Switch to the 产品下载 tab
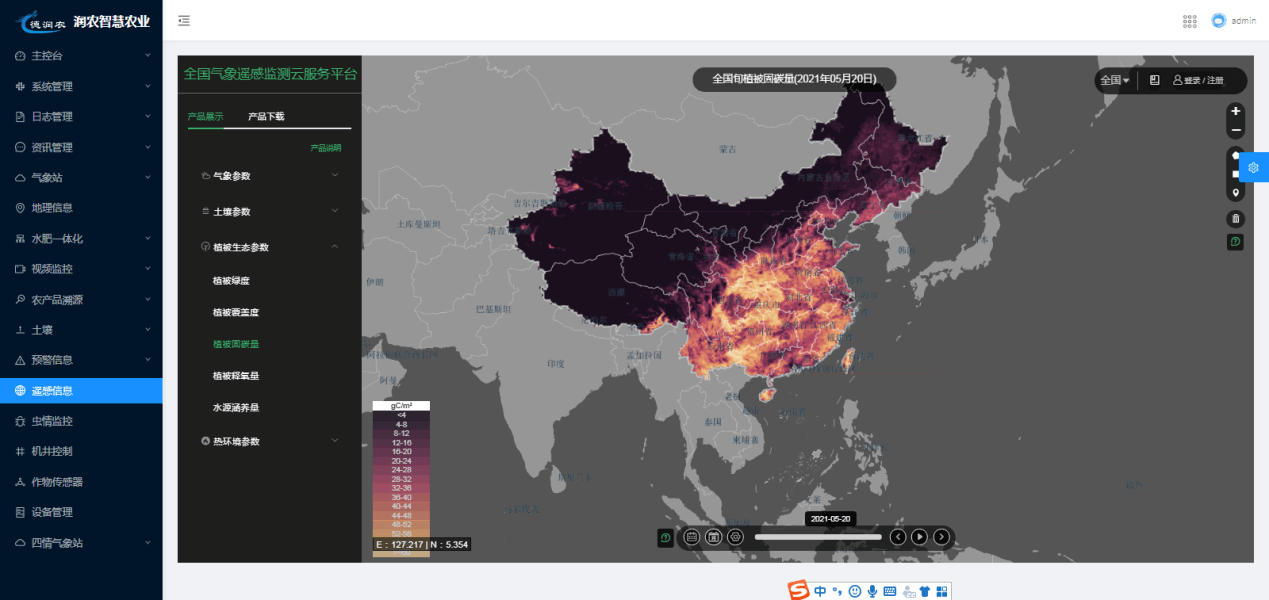Image resolution: width=1269 pixels, height=600 pixels. pyautogui.click(x=266, y=117)
